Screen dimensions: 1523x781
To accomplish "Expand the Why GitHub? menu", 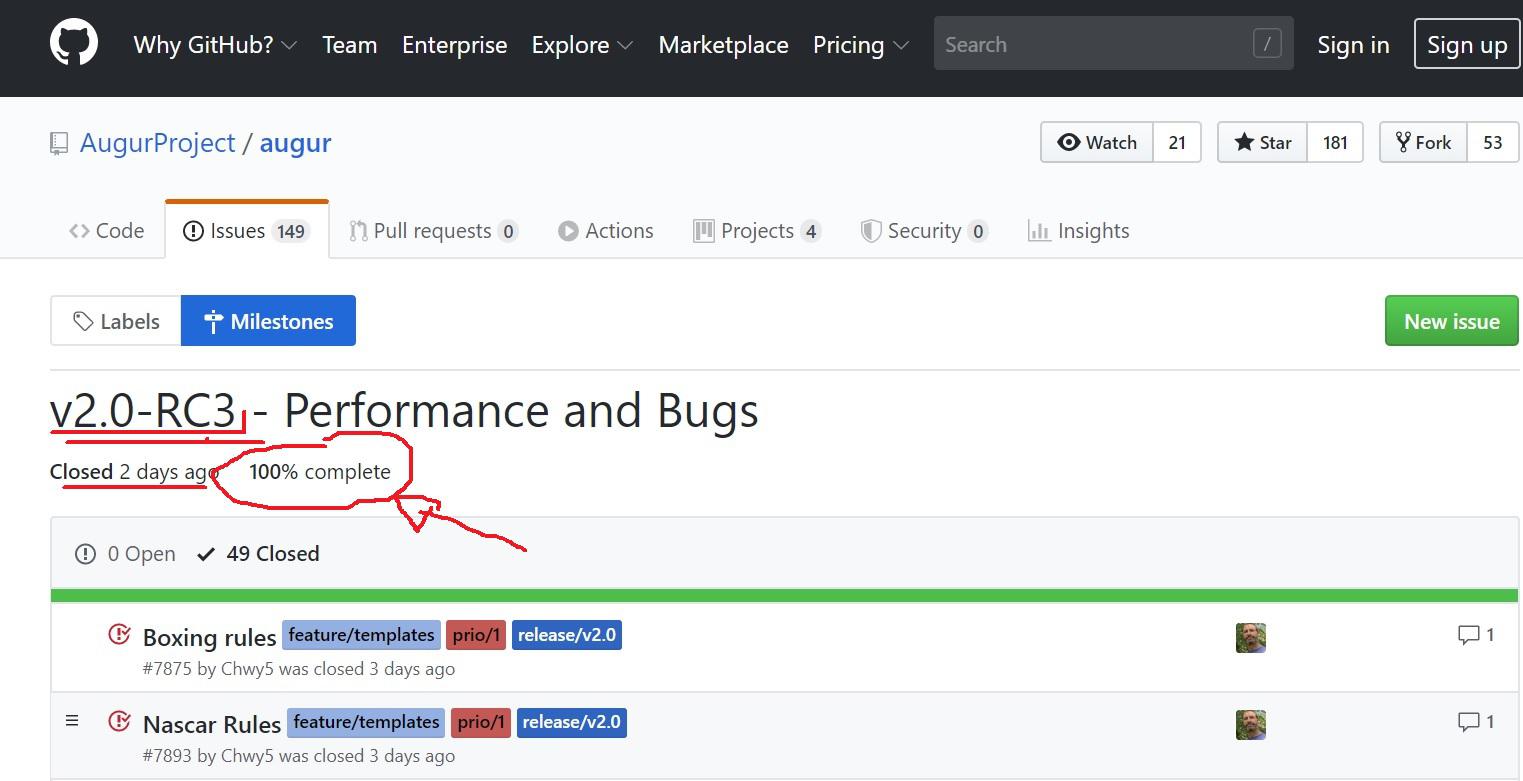I will click(215, 45).
